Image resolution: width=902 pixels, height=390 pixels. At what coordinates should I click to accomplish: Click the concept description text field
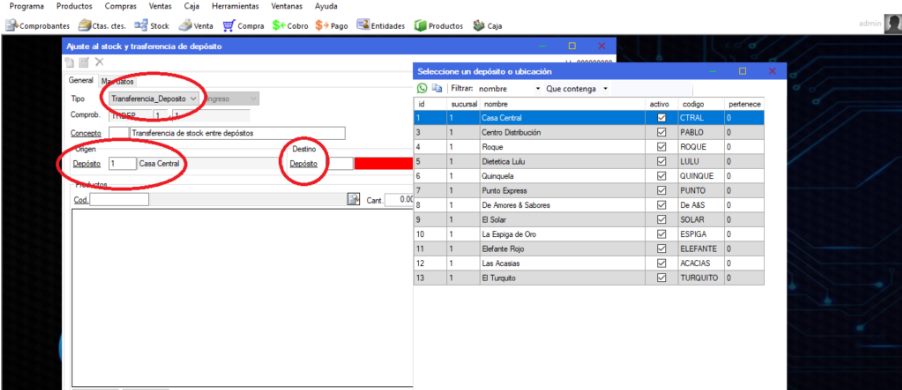pos(238,133)
